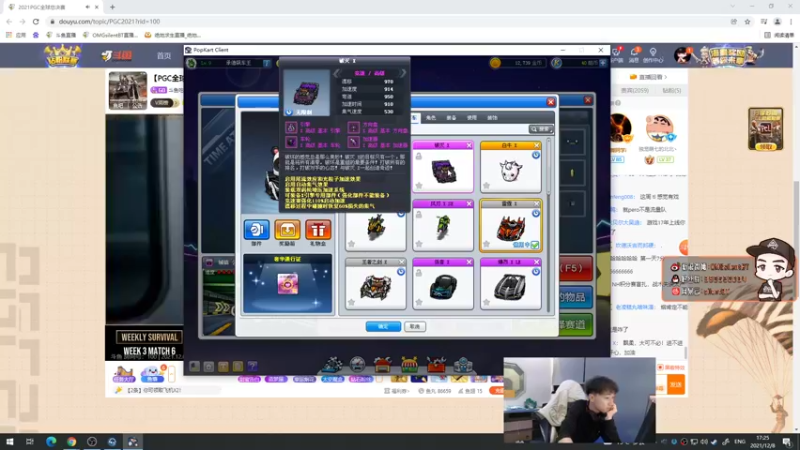Switch to the second tab after character
The height and width of the screenshot is (450, 800).
tap(451, 118)
